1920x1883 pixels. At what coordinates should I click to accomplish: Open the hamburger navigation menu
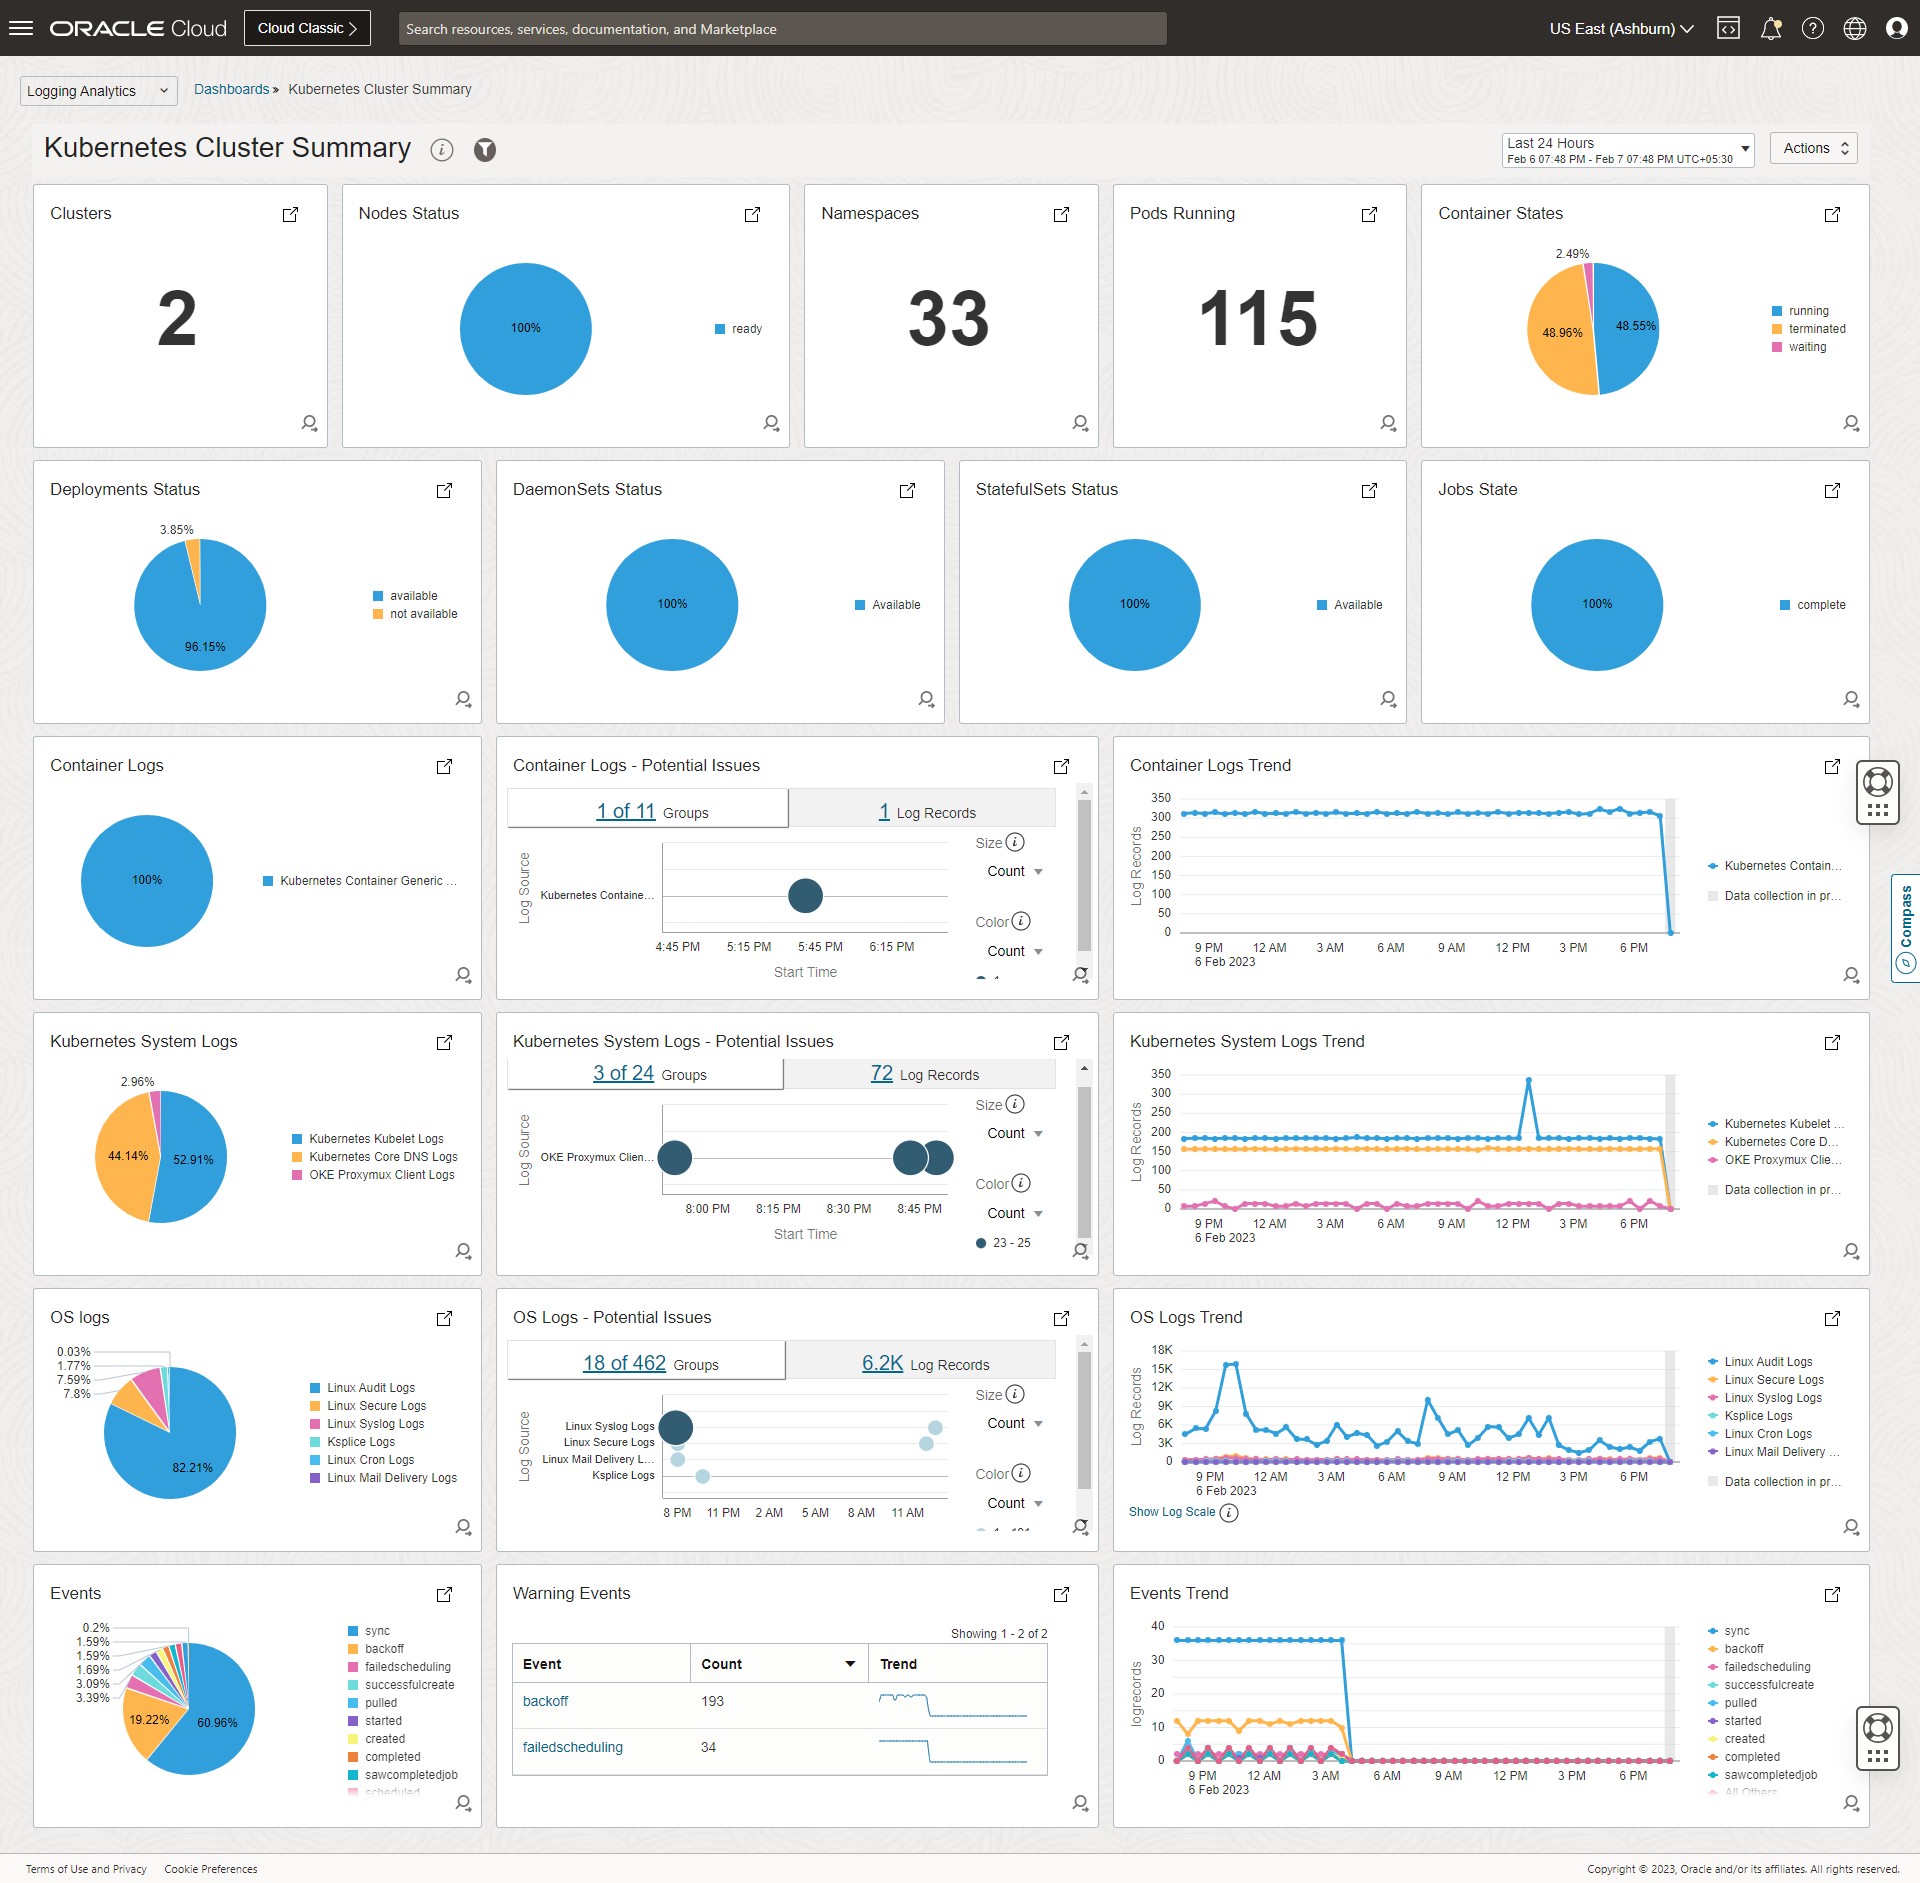click(21, 28)
